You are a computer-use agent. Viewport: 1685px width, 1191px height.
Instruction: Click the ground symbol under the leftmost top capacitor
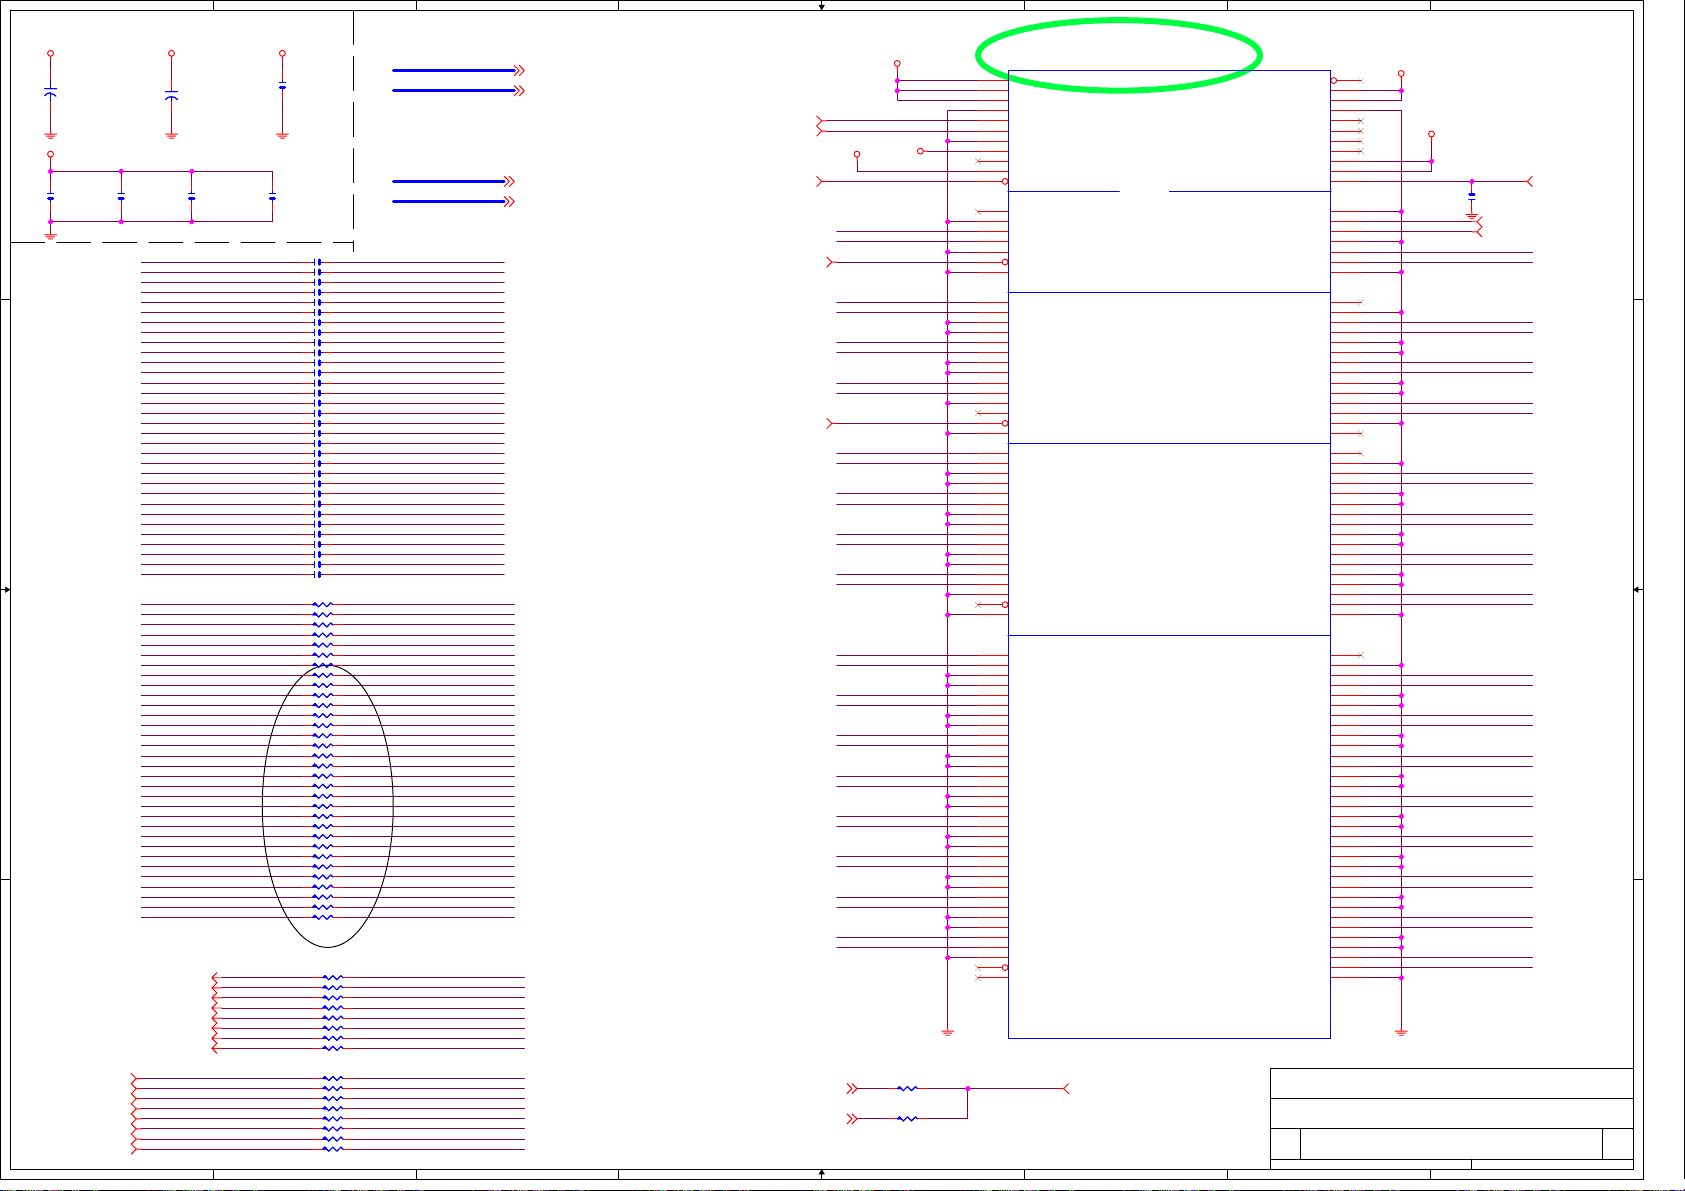(x=50, y=135)
